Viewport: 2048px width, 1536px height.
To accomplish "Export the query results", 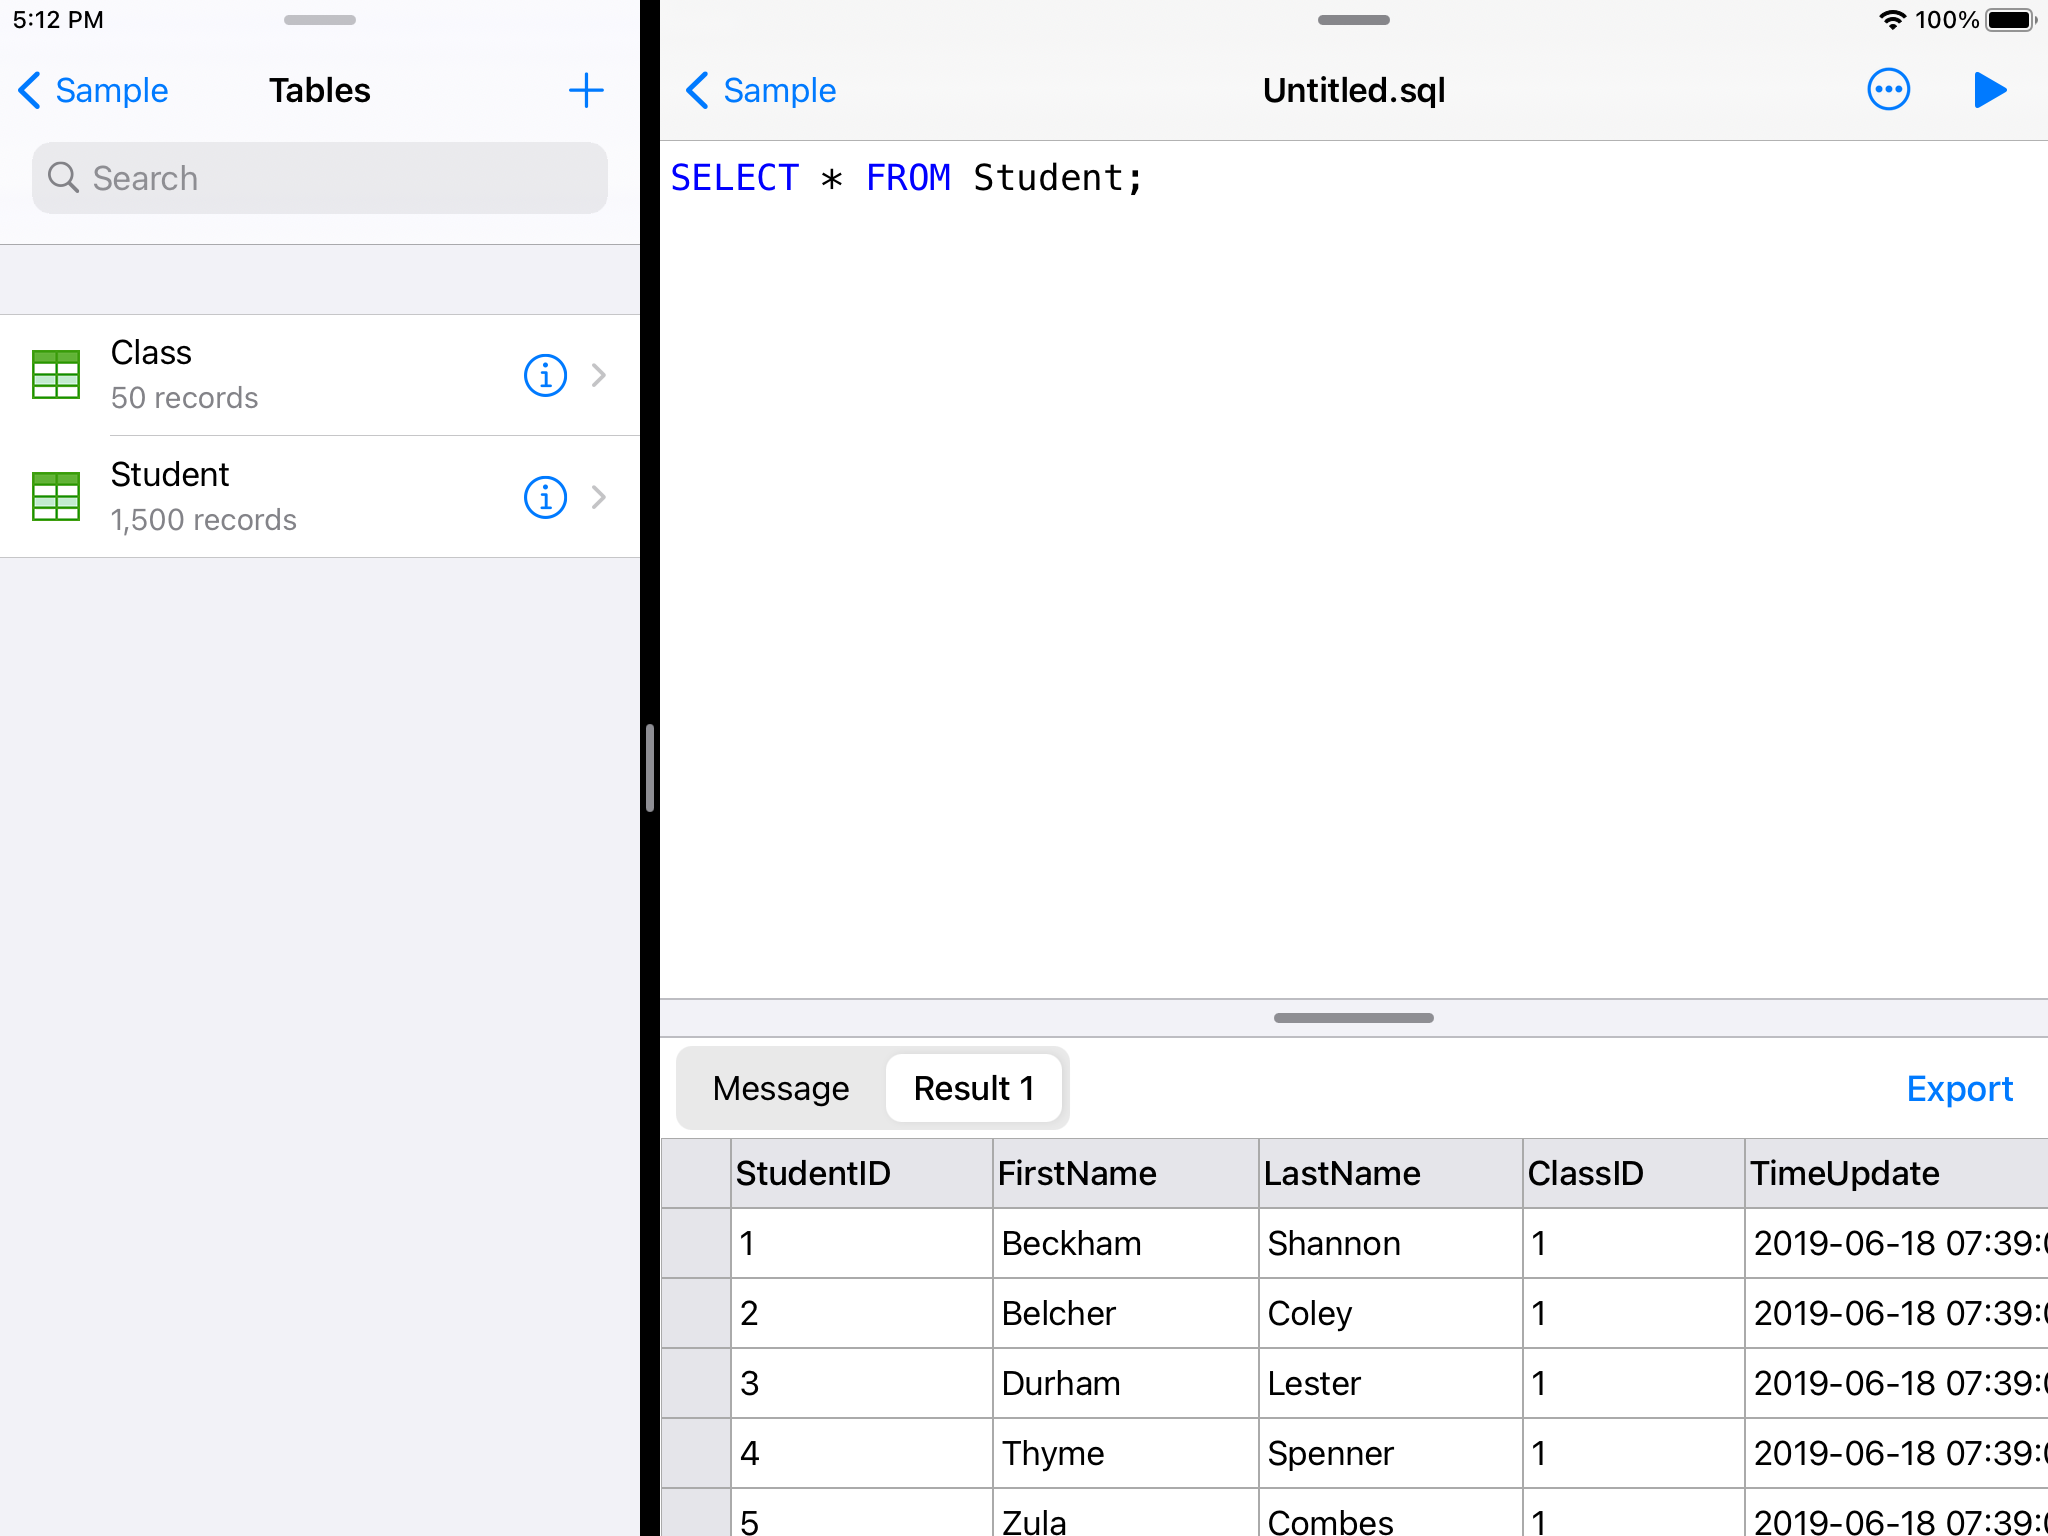I will coord(1959,1088).
